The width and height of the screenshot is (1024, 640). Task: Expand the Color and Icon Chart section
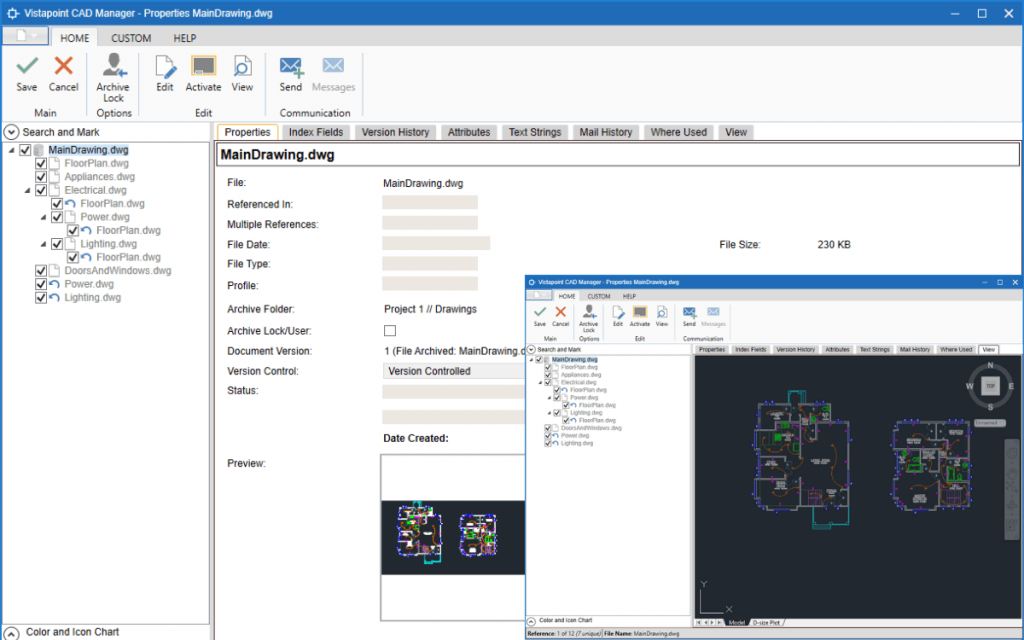tap(10, 632)
